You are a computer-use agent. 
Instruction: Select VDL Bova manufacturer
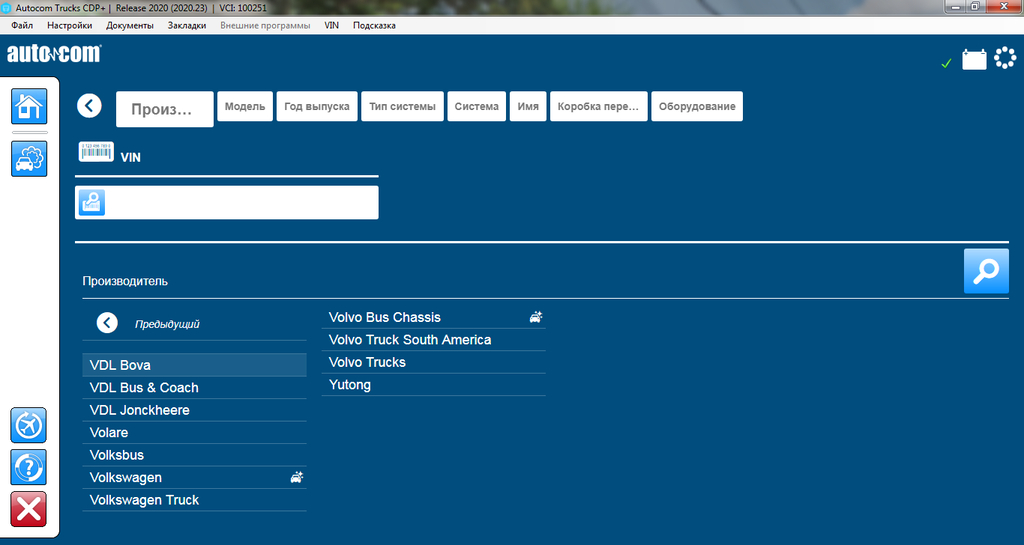[195, 365]
